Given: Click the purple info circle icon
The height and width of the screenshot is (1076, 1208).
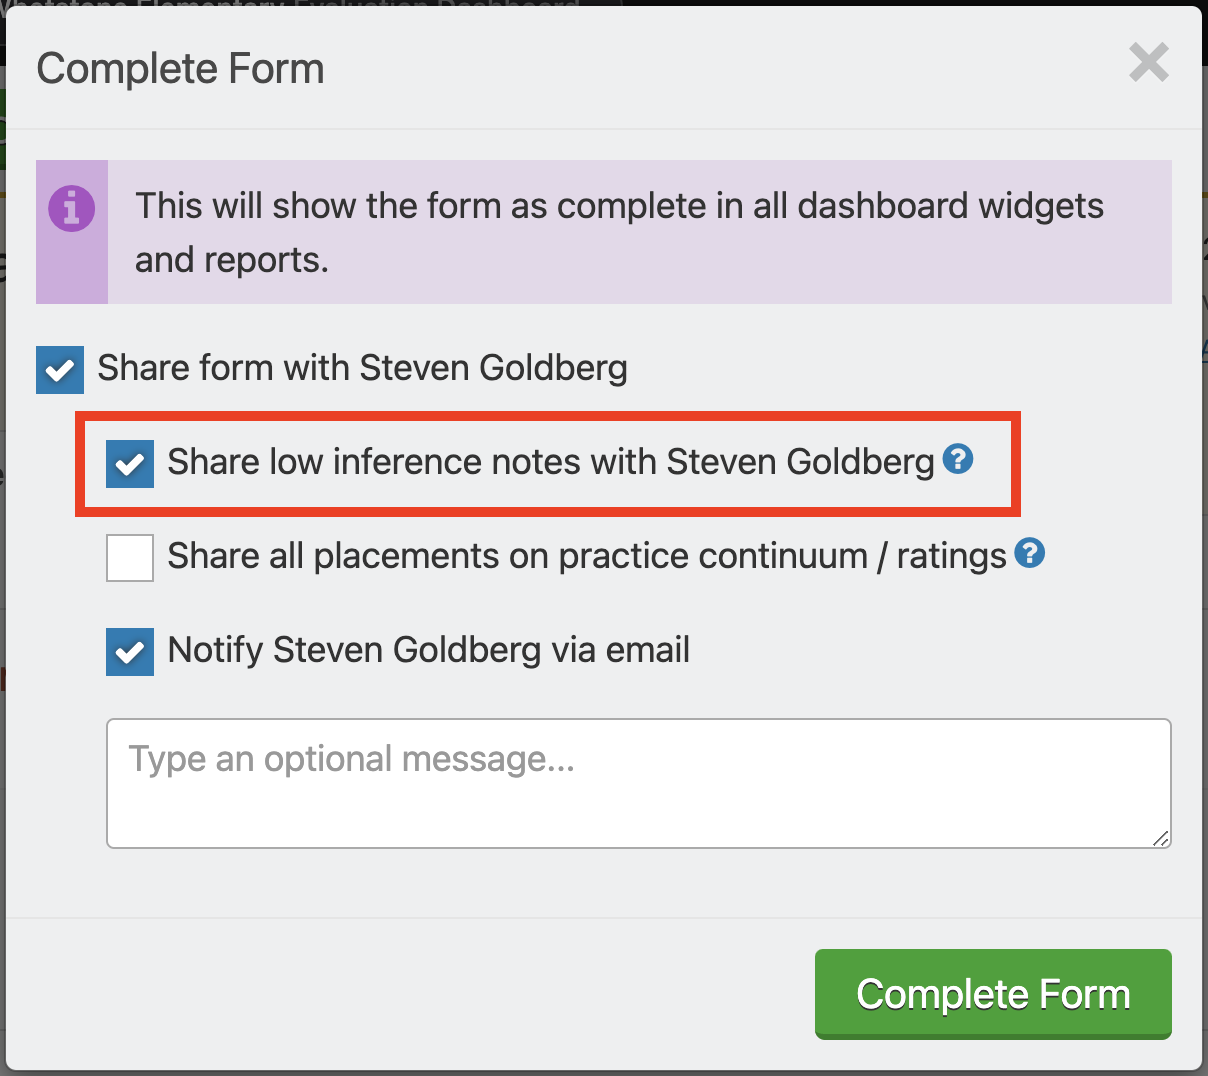Looking at the screenshot, I should (x=72, y=209).
